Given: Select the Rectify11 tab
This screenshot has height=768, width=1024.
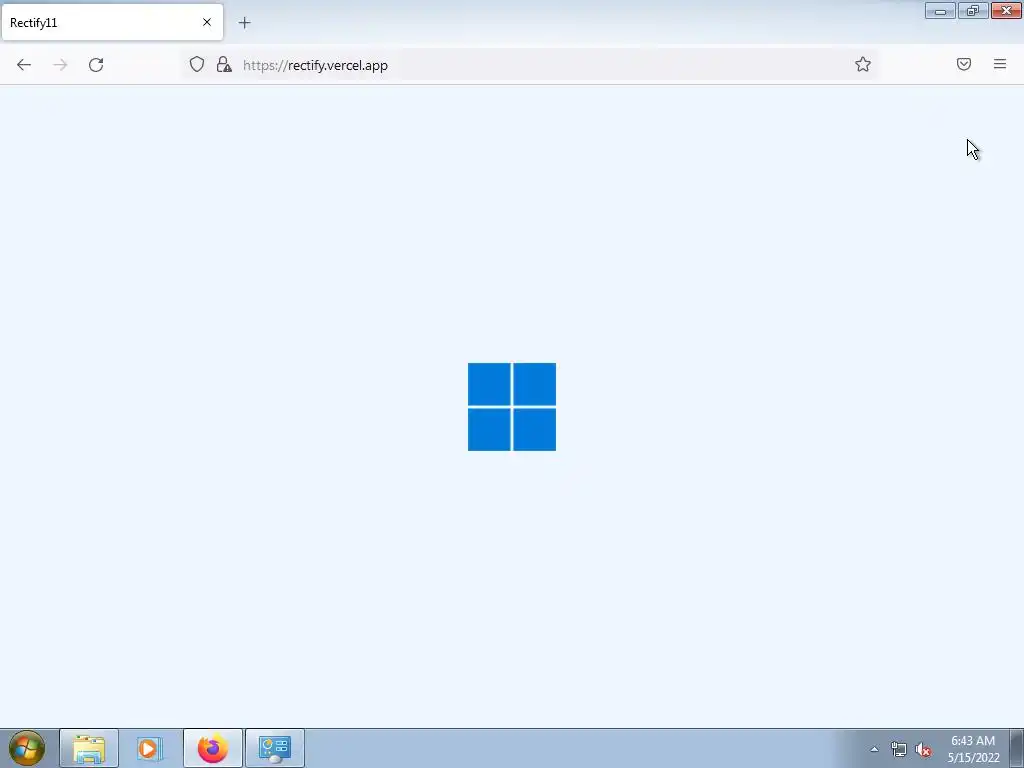Looking at the screenshot, I should 112,22.
